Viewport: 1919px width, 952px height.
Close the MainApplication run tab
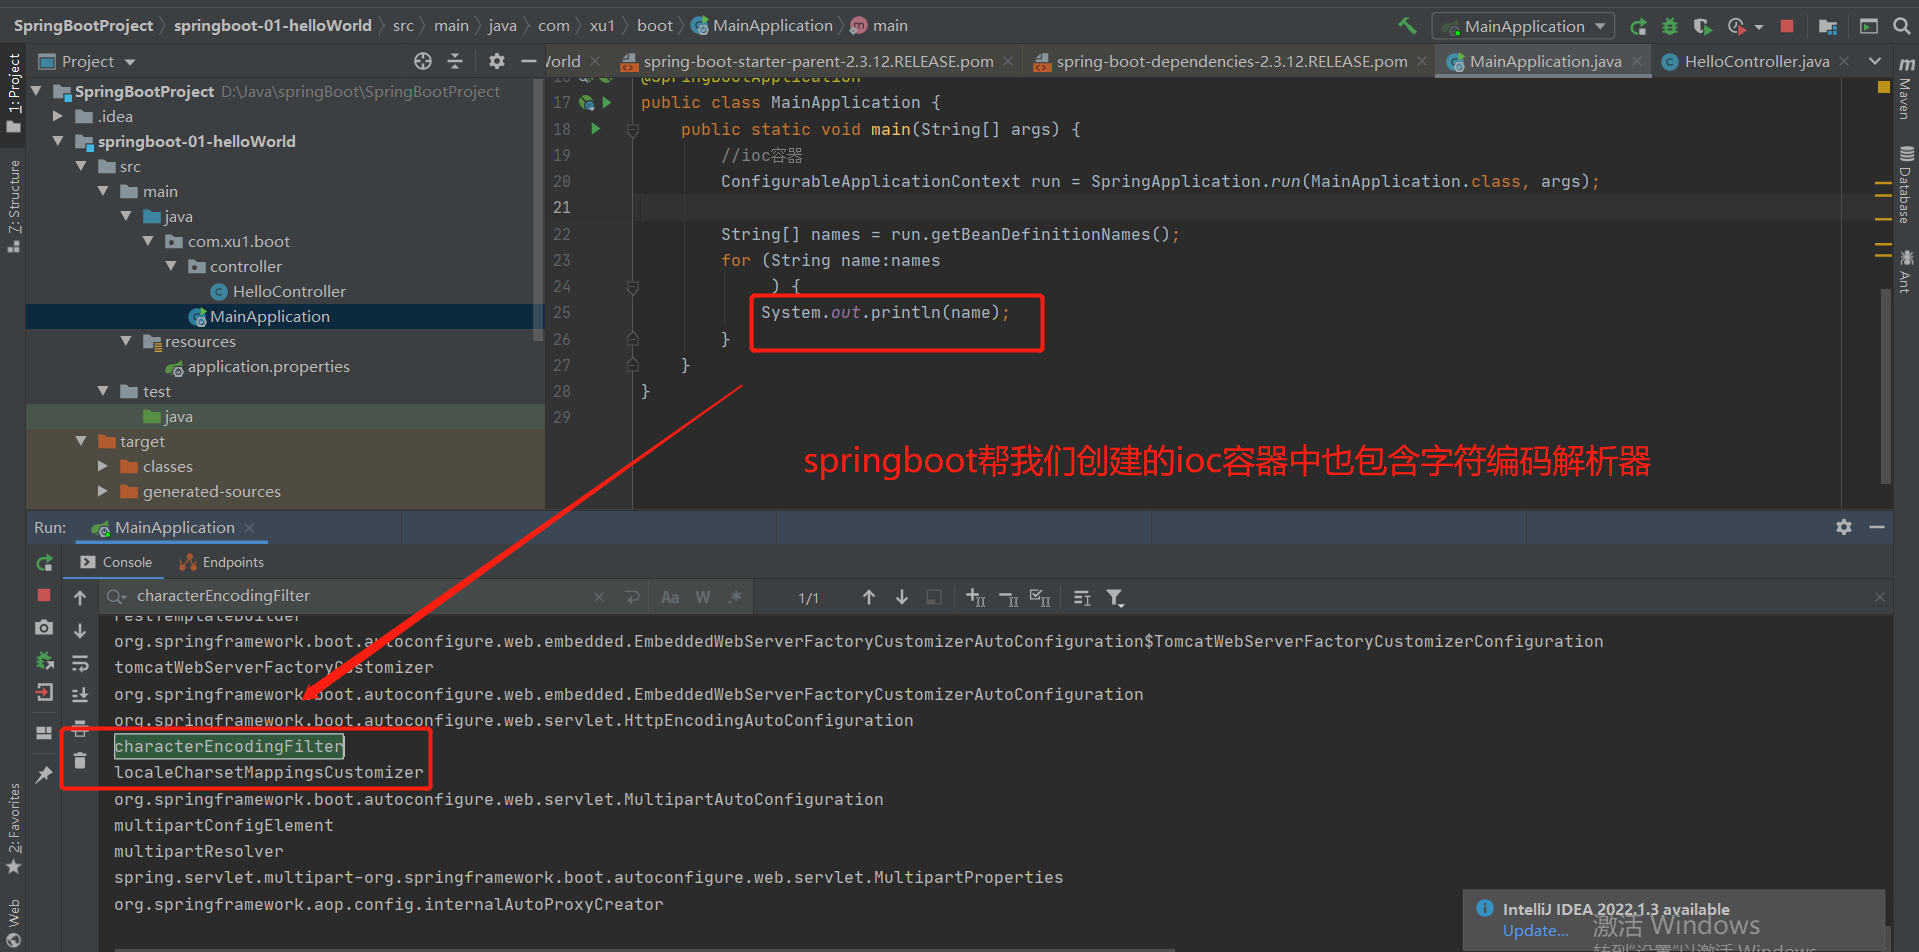coord(249,528)
